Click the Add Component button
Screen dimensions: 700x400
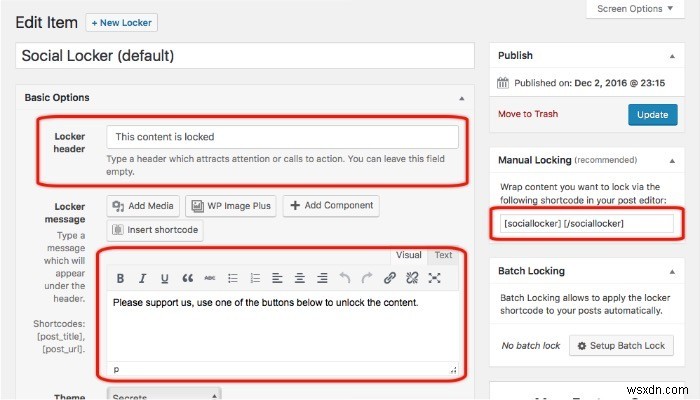pos(331,205)
